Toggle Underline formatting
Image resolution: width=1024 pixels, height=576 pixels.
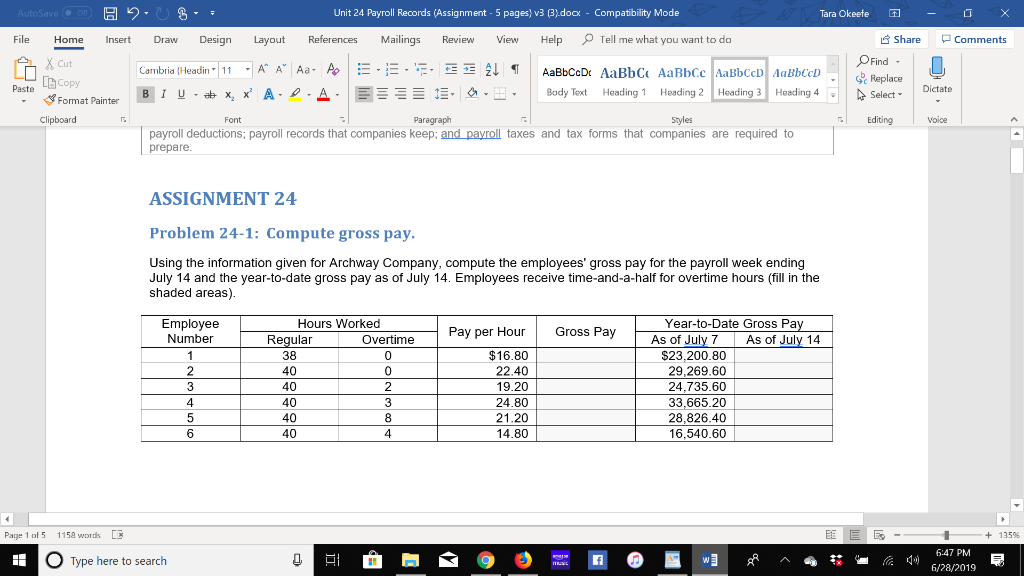point(181,93)
